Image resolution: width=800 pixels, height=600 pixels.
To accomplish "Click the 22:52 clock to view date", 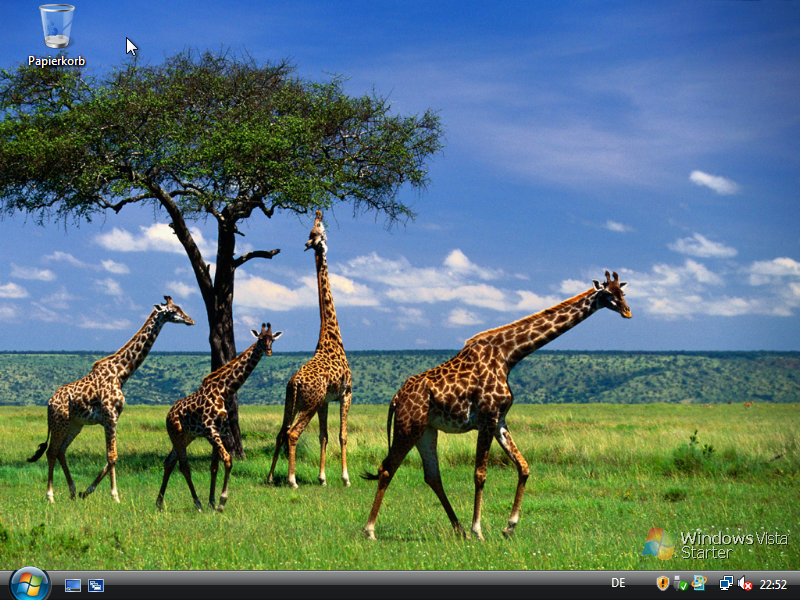I will pyautogui.click(x=772, y=583).
